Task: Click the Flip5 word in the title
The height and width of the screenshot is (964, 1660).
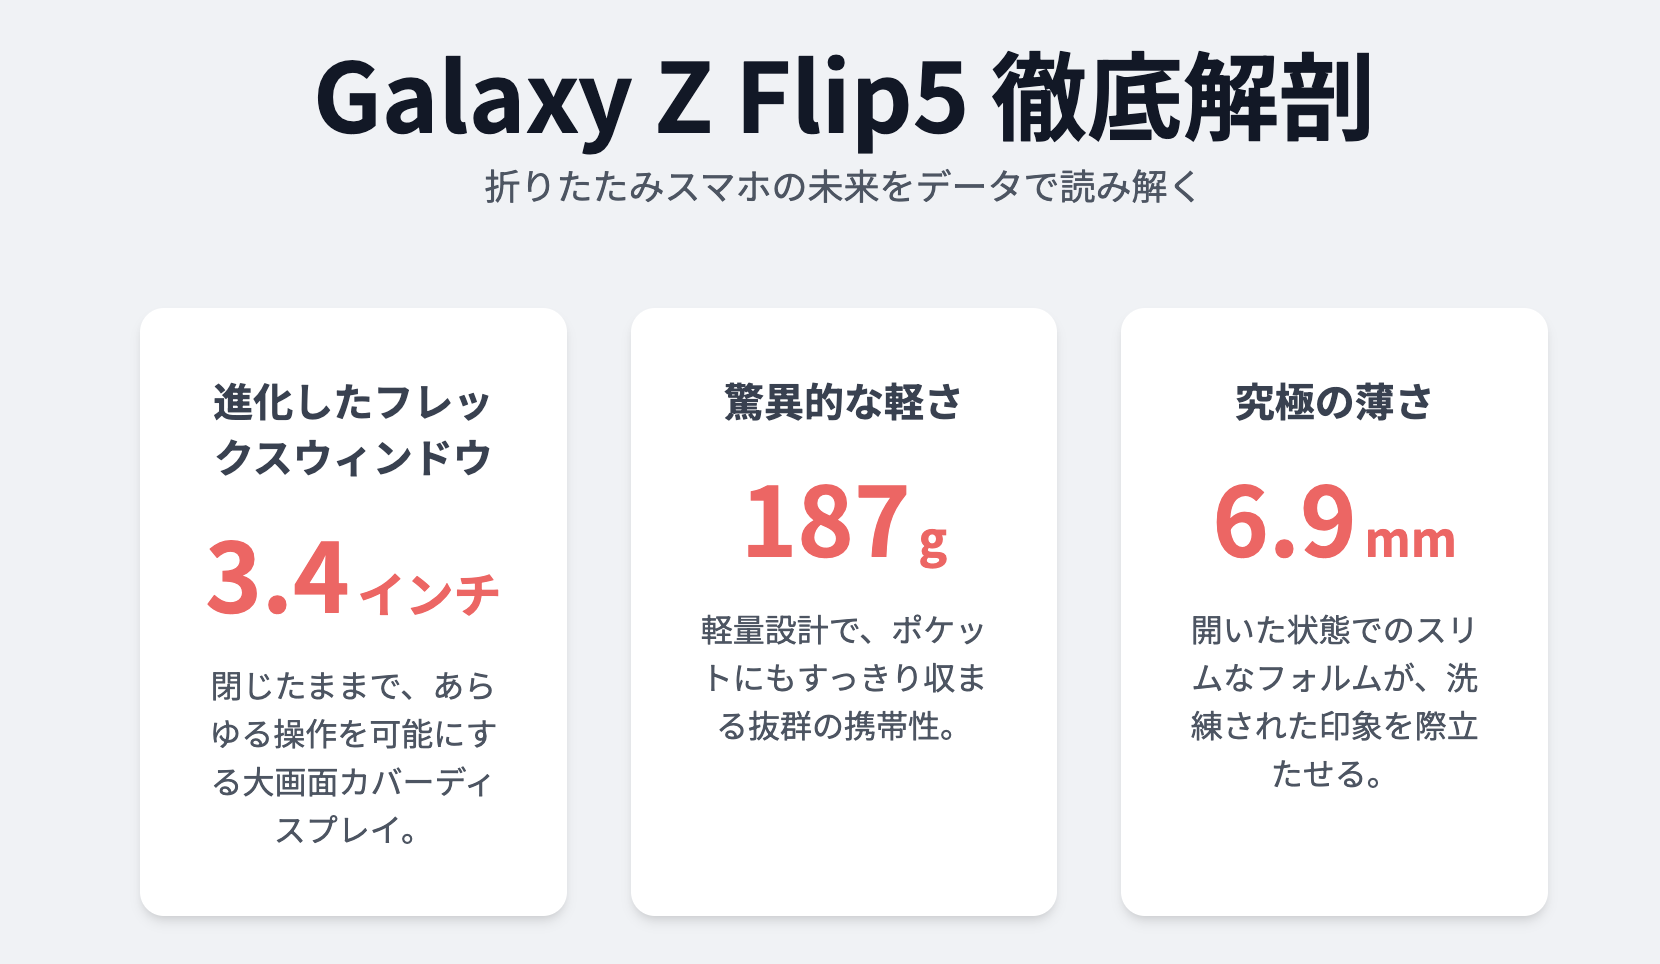Action: click(x=853, y=98)
